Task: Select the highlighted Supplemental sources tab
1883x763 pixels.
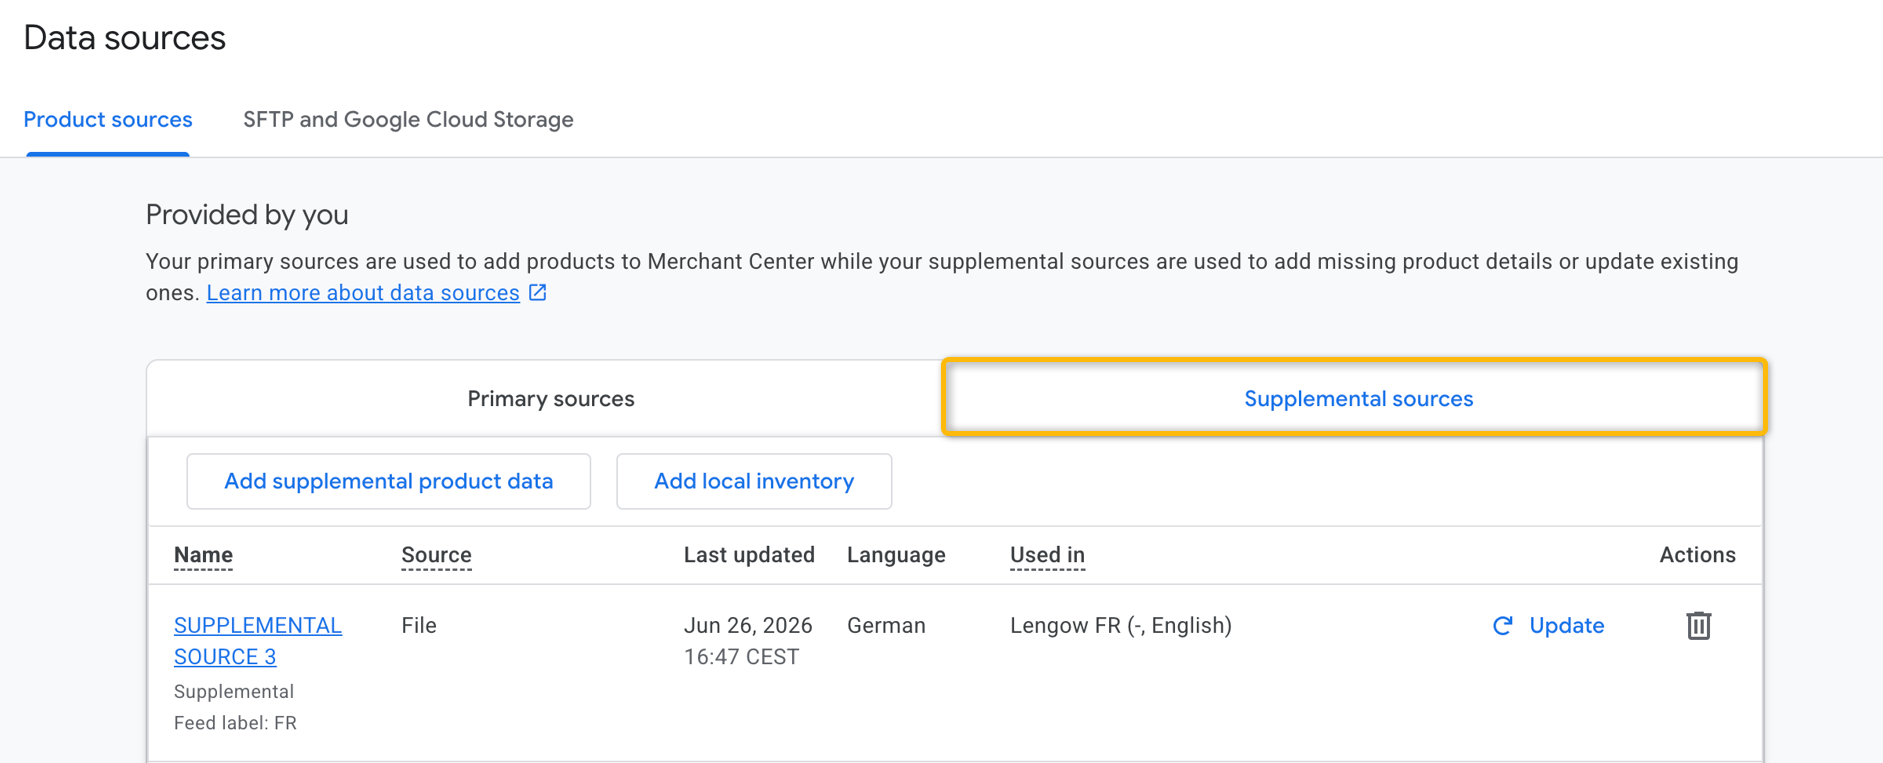Action: click(1356, 397)
